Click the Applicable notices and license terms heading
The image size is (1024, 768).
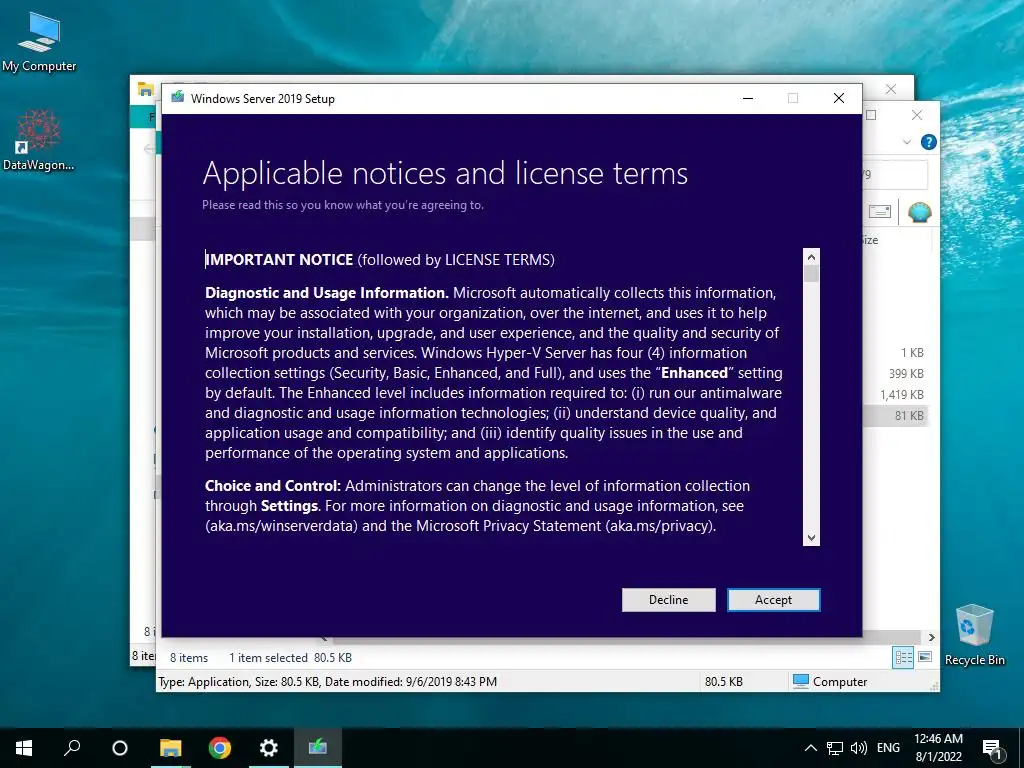point(445,174)
